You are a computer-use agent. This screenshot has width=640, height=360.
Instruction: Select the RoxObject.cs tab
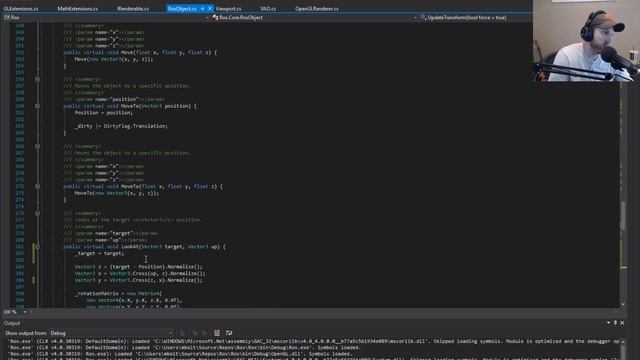click(x=182, y=9)
